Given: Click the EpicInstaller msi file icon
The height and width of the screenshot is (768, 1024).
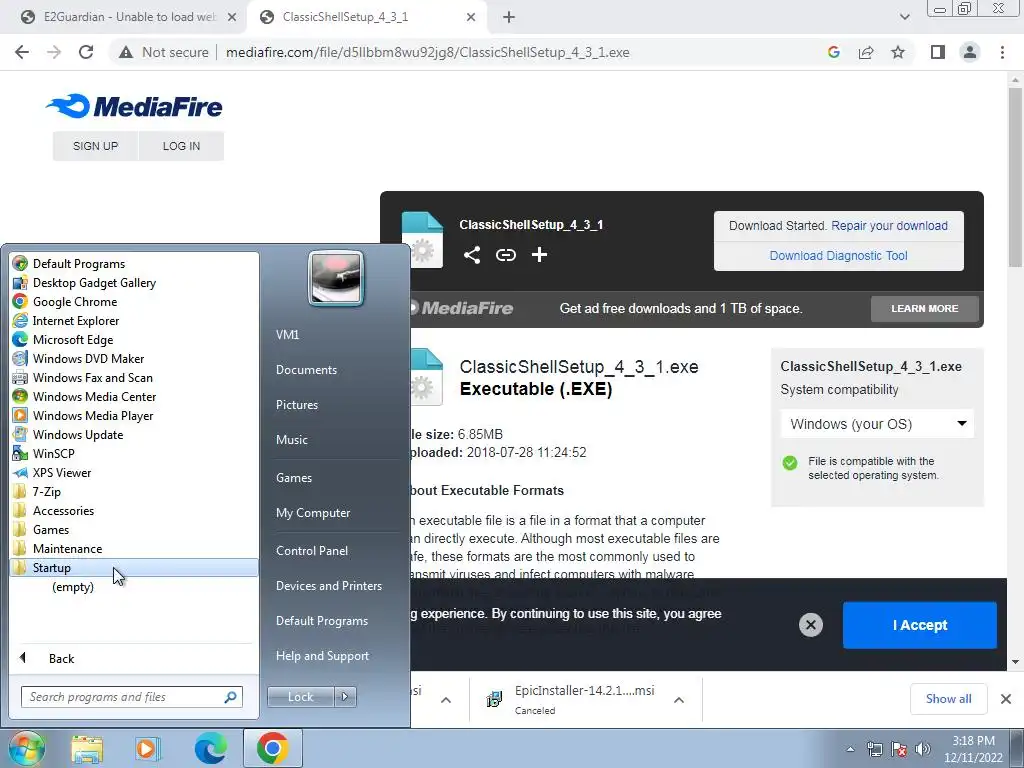Looking at the screenshot, I should 494,699.
